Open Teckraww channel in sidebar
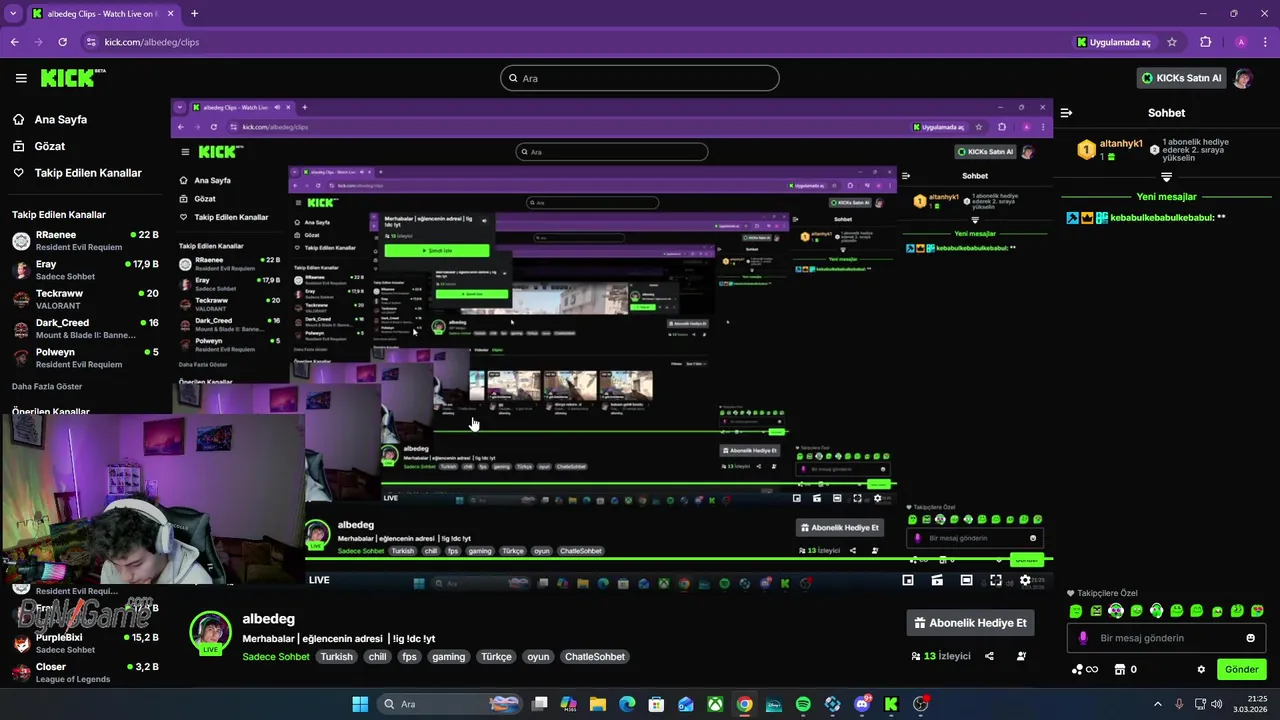 tap(85, 299)
